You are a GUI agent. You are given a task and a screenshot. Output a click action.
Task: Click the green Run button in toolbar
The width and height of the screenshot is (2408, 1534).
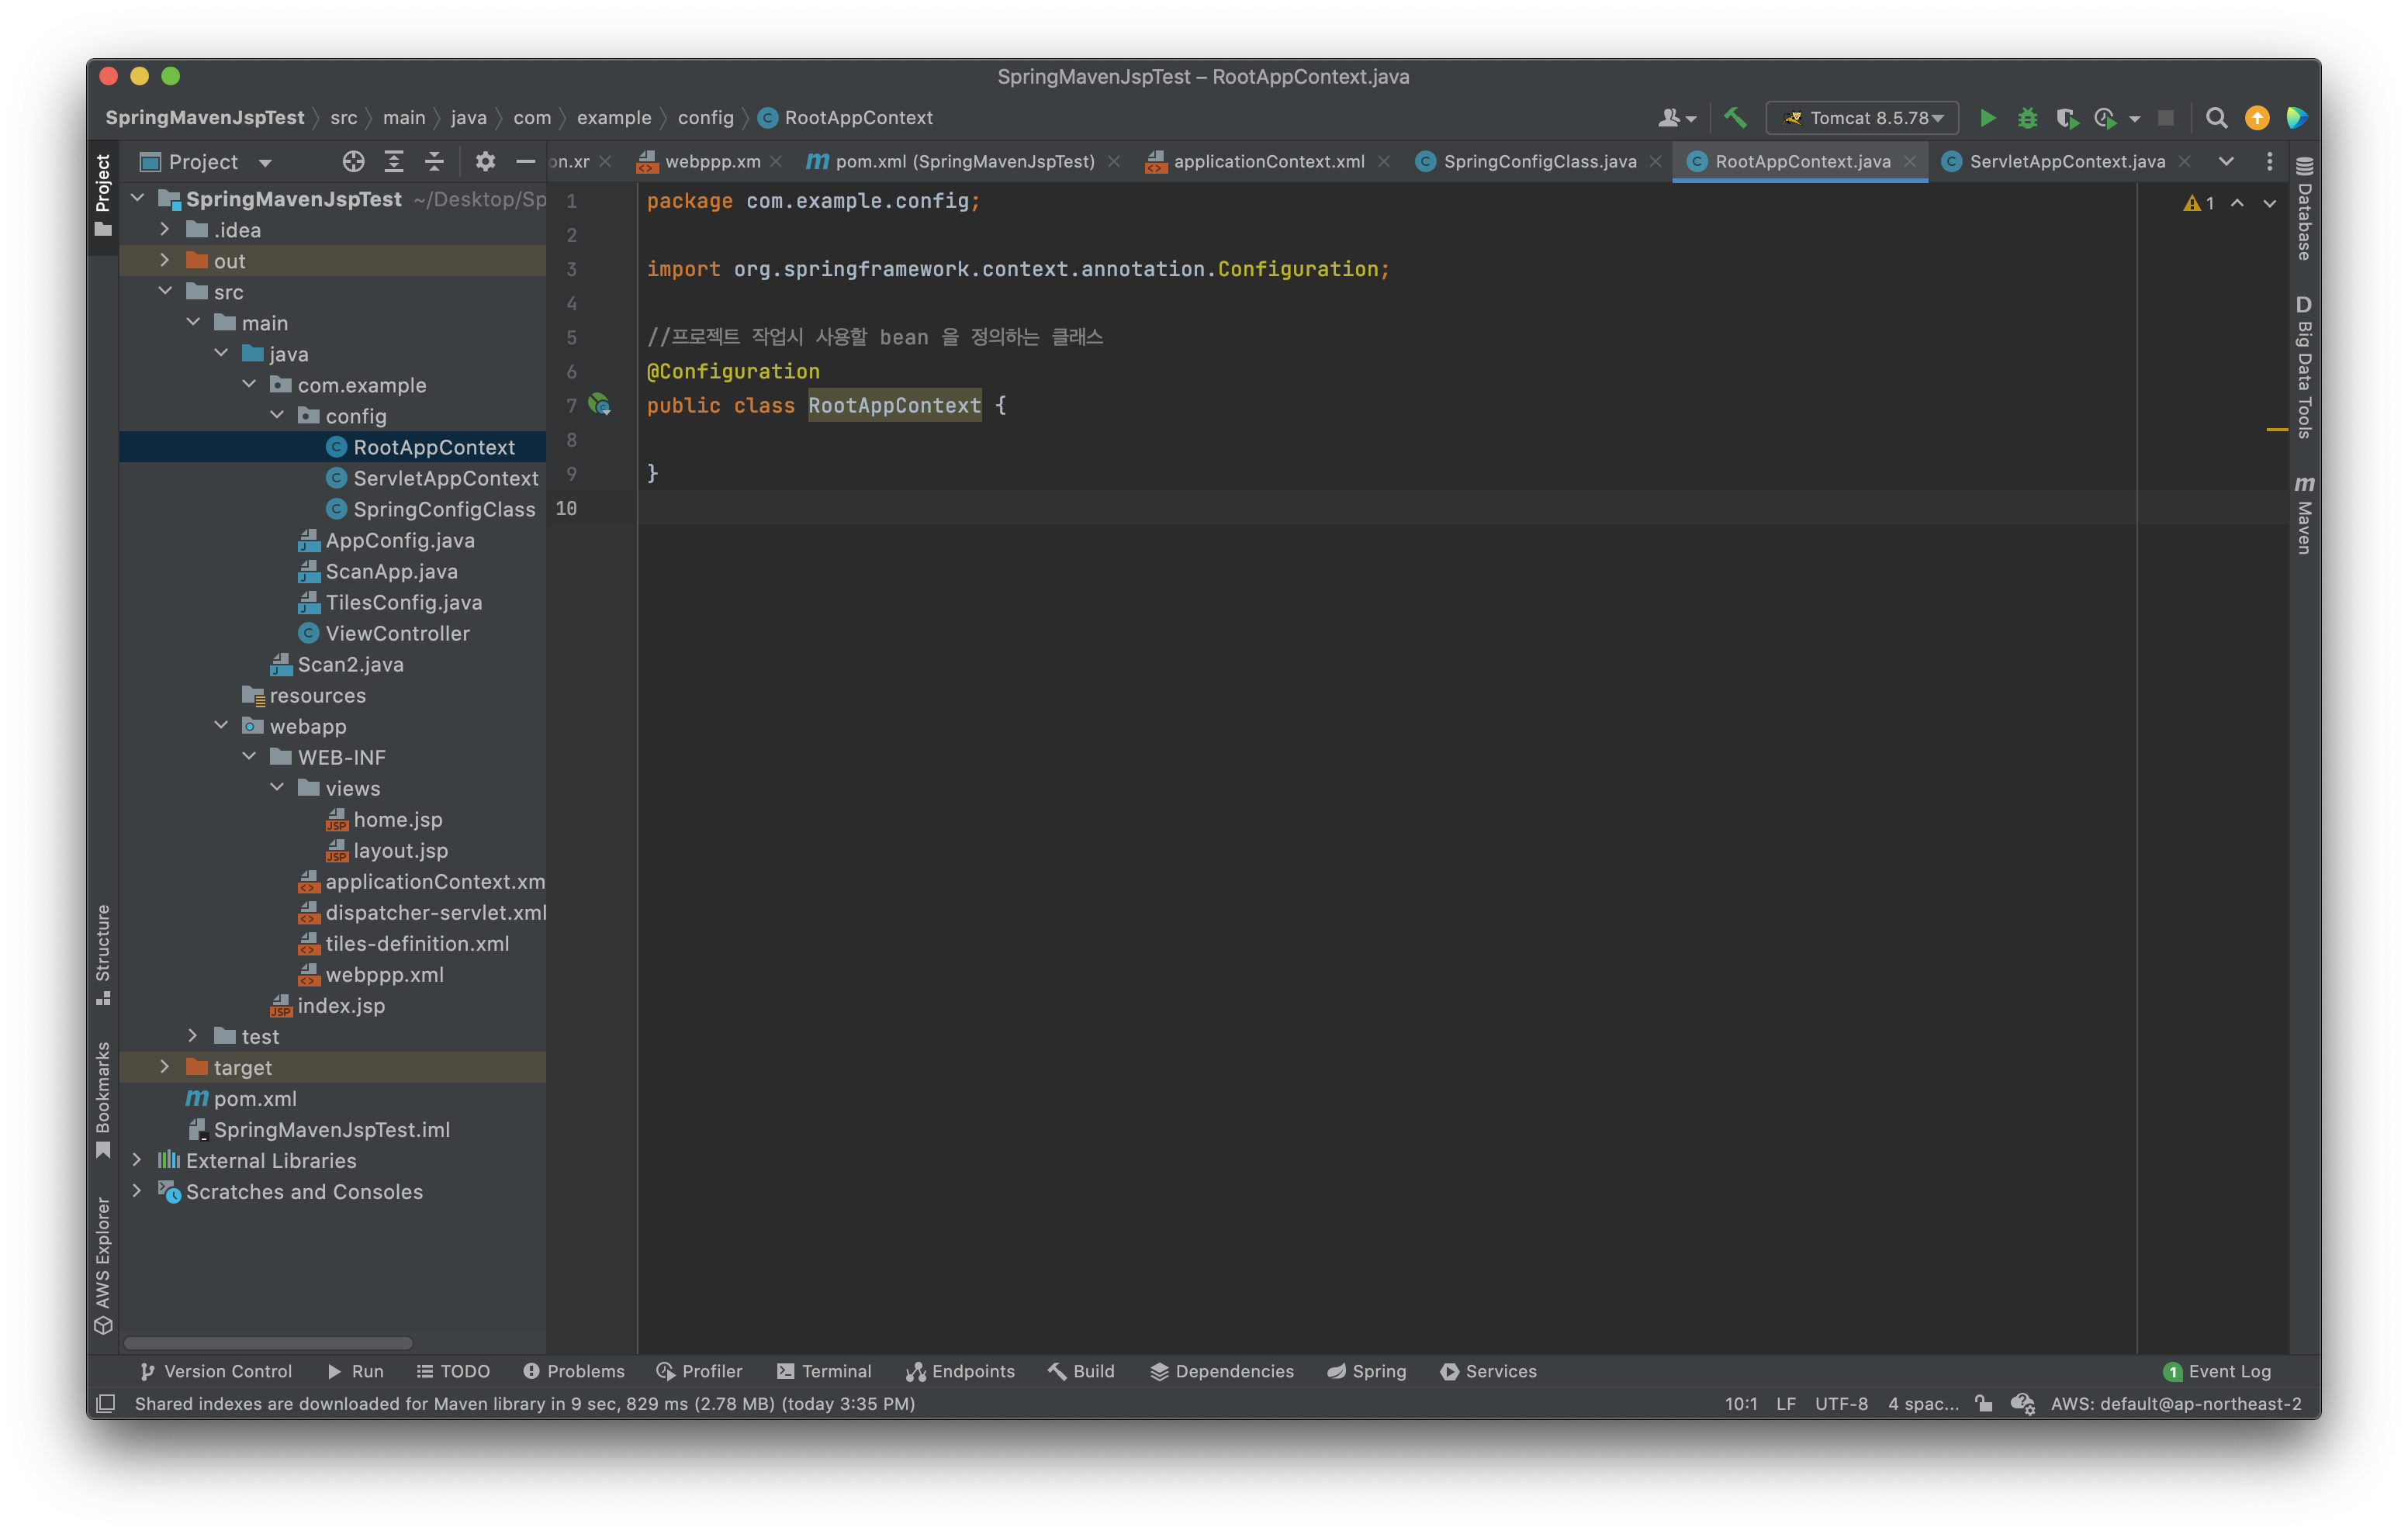point(1987,118)
